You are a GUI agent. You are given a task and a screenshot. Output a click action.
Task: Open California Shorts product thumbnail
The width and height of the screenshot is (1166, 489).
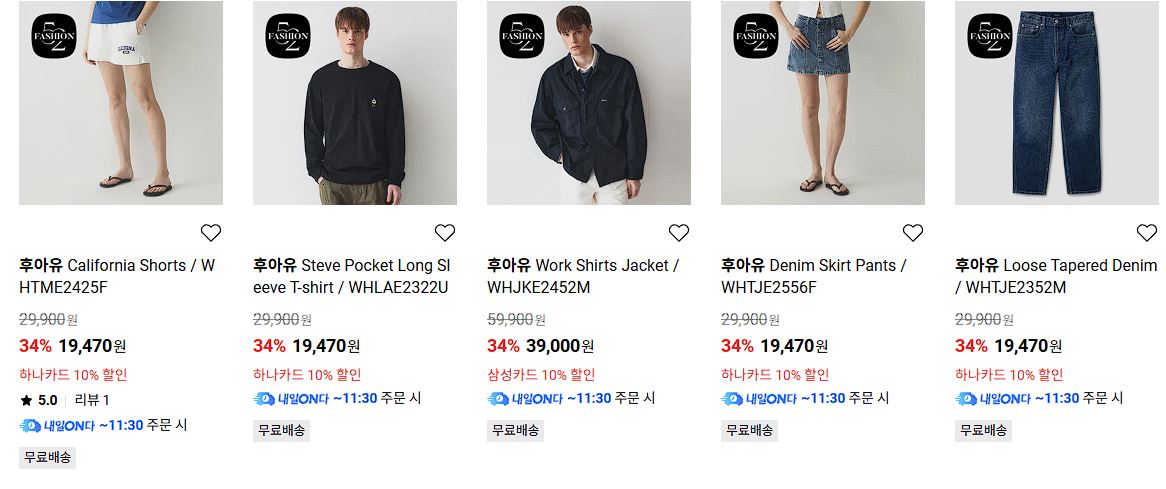[120, 103]
